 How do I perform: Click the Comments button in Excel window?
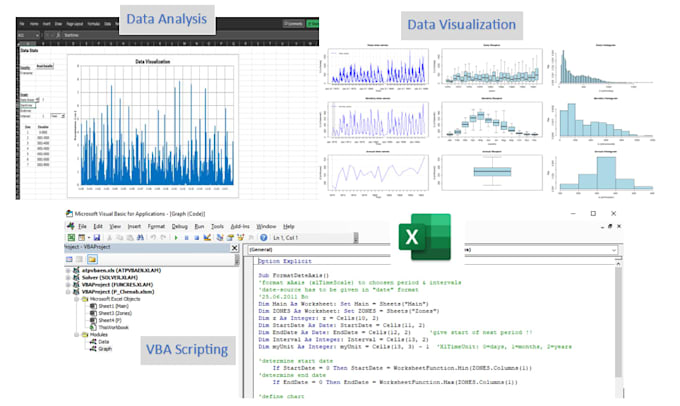tap(293, 24)
